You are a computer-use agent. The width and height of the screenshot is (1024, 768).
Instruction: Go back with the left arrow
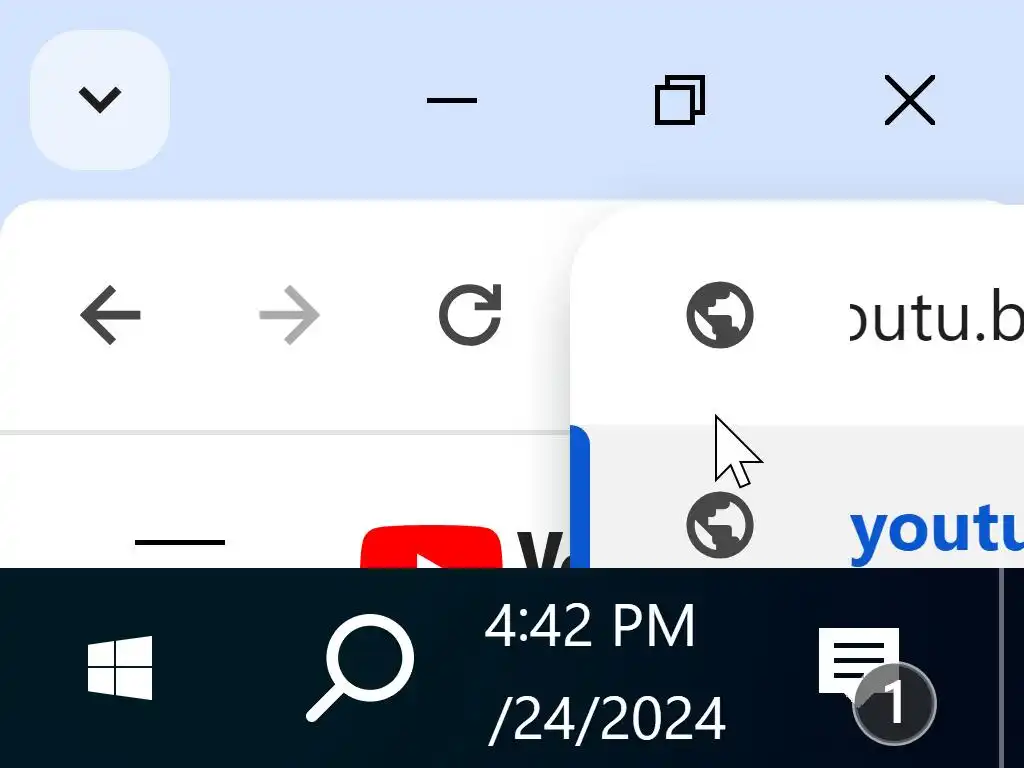[x=110, y=315]
